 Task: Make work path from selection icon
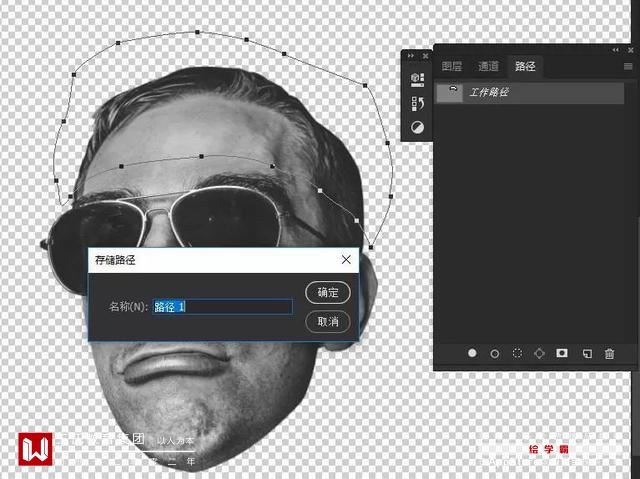tap(539, 353)
